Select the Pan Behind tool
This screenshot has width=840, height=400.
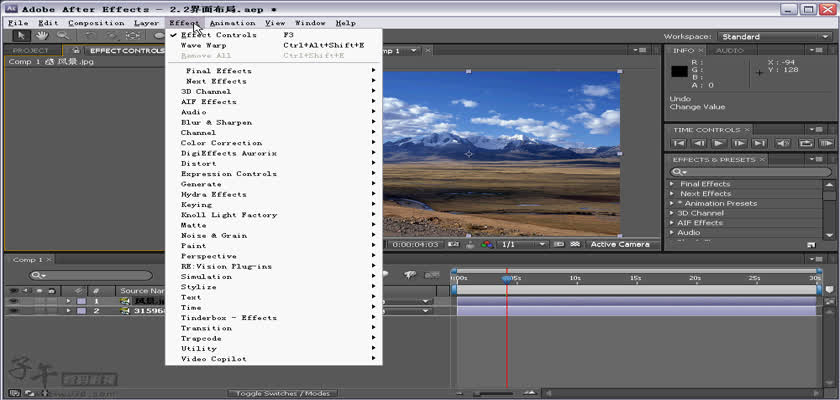[132, 36]
